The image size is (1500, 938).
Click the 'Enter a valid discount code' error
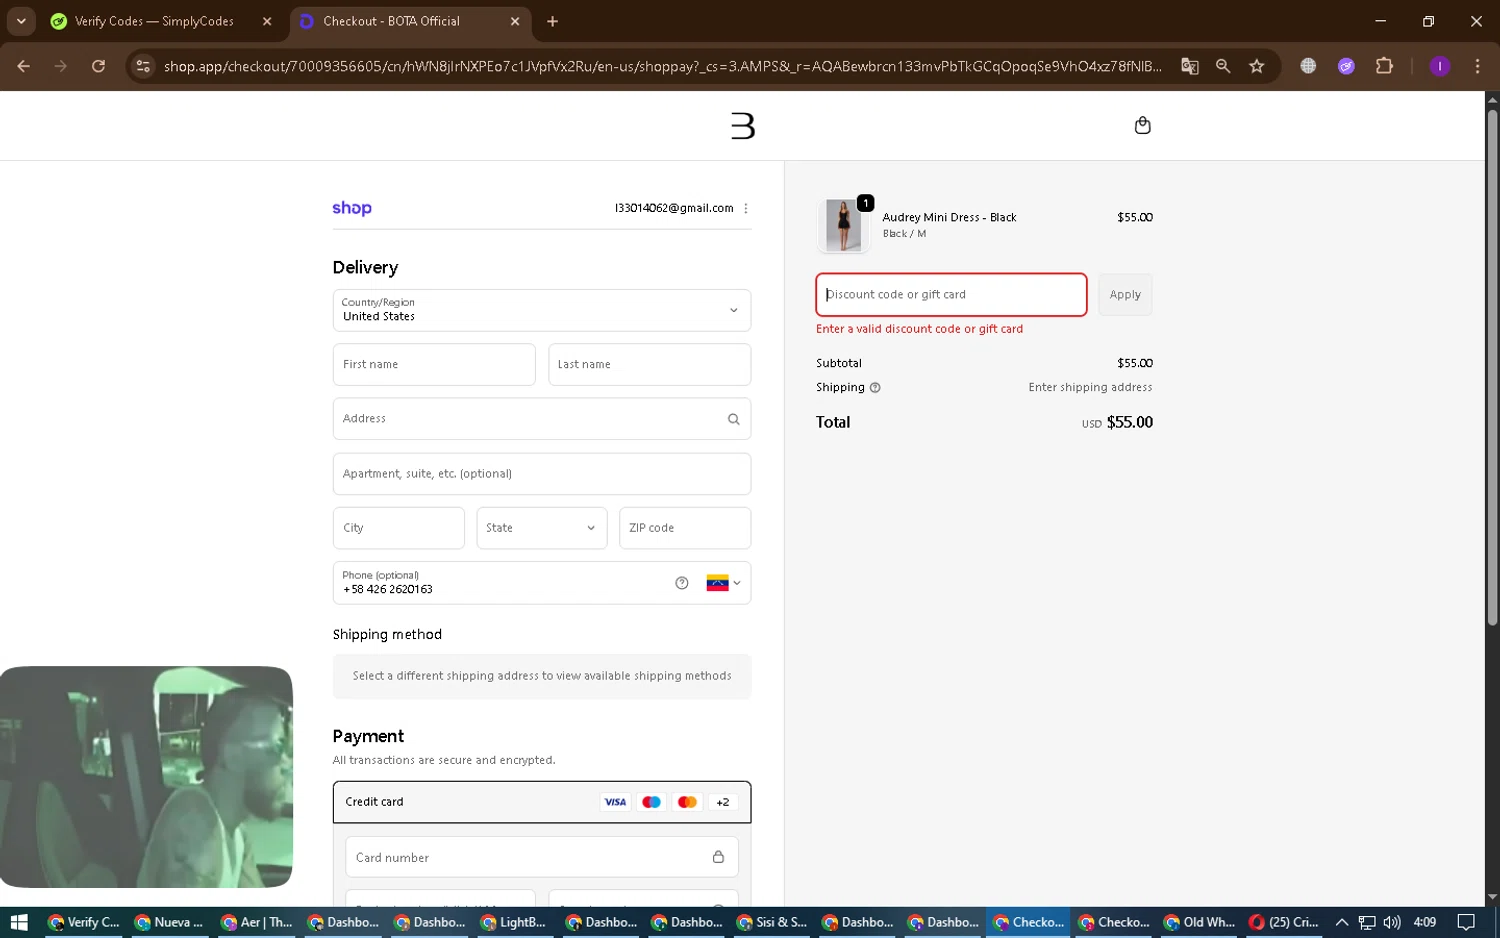click(x=919, y=329)
